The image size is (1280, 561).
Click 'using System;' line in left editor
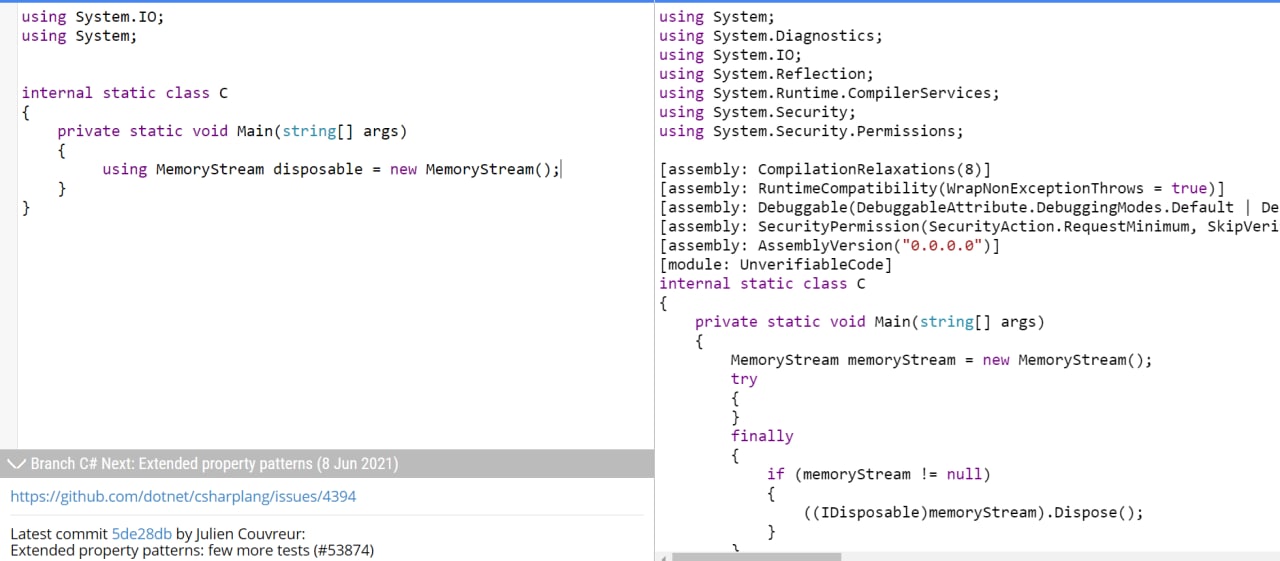click(x=79, y=35)
